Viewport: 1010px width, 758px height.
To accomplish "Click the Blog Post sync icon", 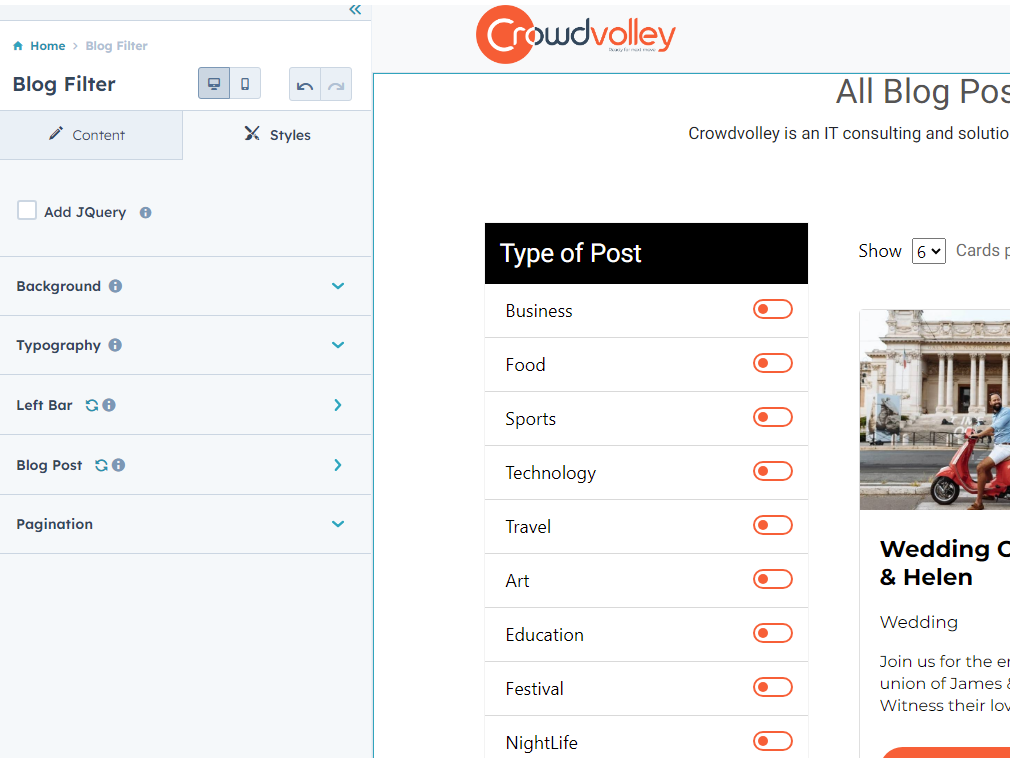I will click(101, 465).
